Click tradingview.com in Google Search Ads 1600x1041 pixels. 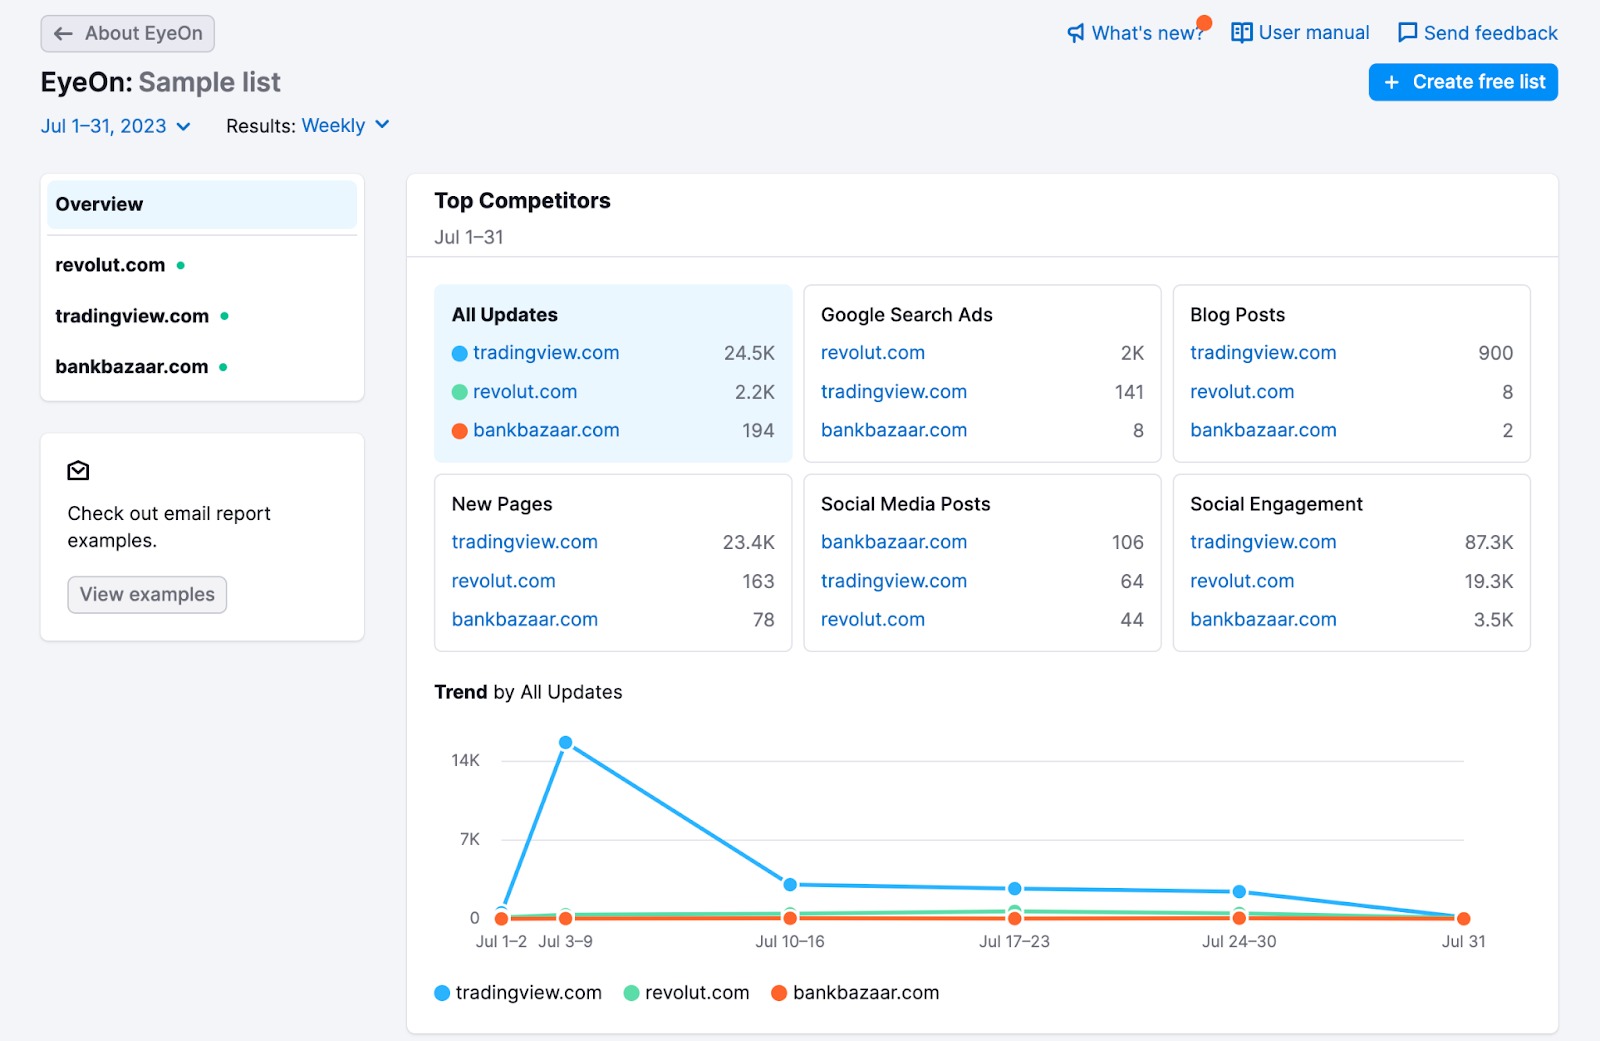click(x=894, y=392)
